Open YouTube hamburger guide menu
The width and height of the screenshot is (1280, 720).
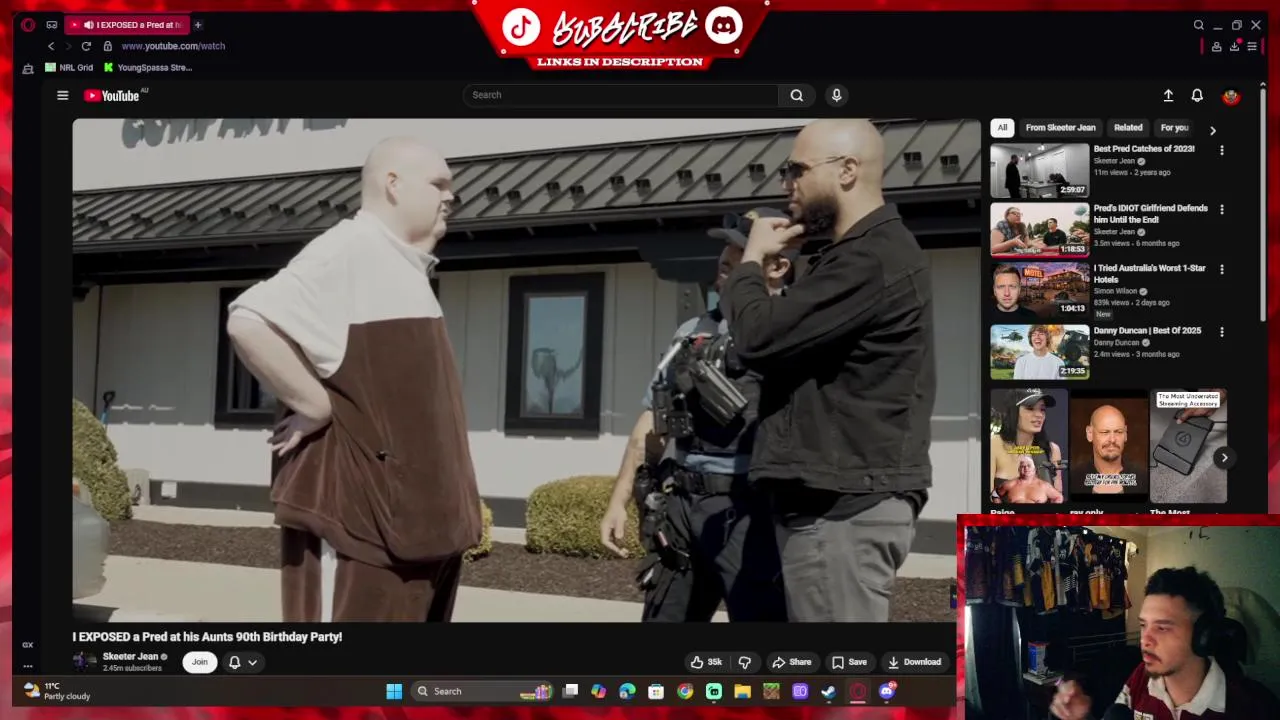click(x=62, y=95)
